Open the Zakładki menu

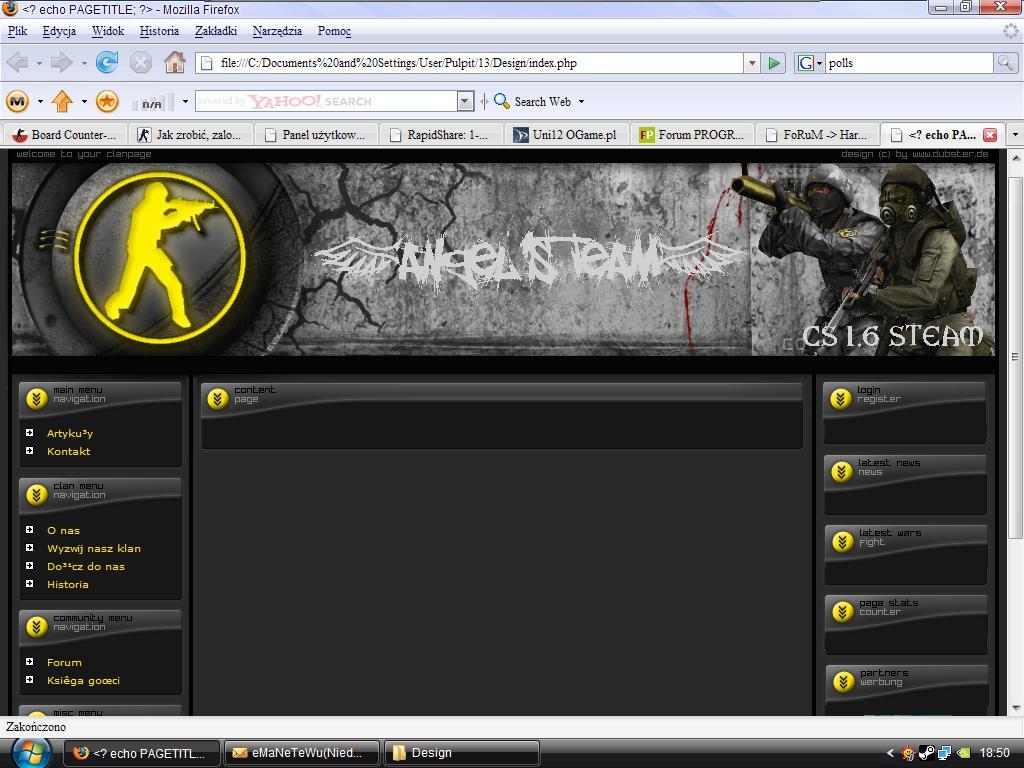(216, 31)
